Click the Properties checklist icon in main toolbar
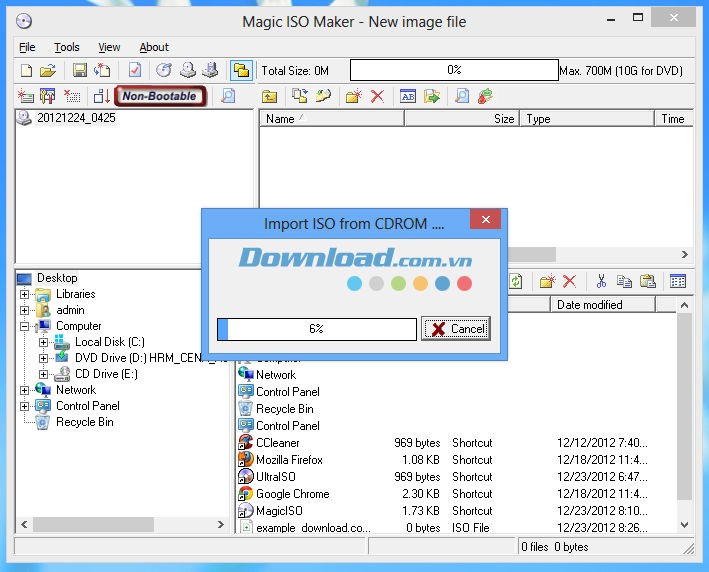This screenshot has height=572, width=709. tap(134, 70)
